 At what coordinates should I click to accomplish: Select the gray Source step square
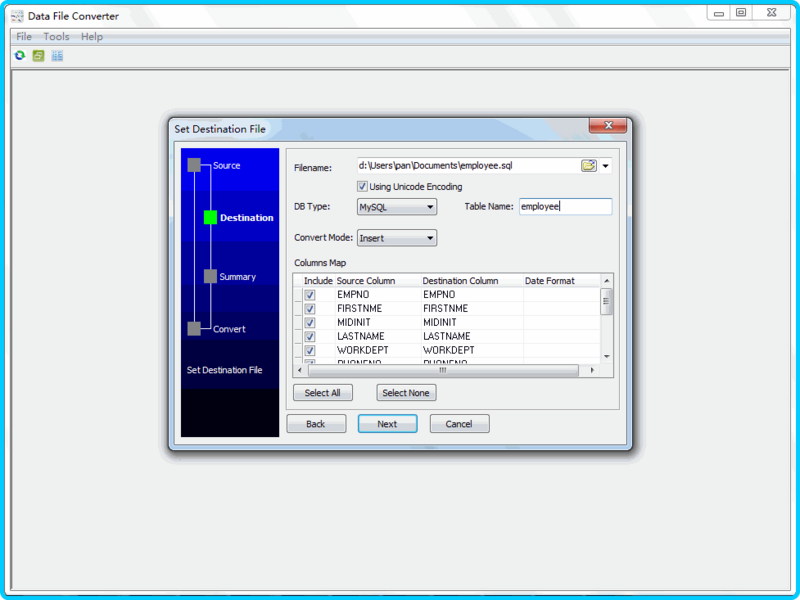pos(194,165)
